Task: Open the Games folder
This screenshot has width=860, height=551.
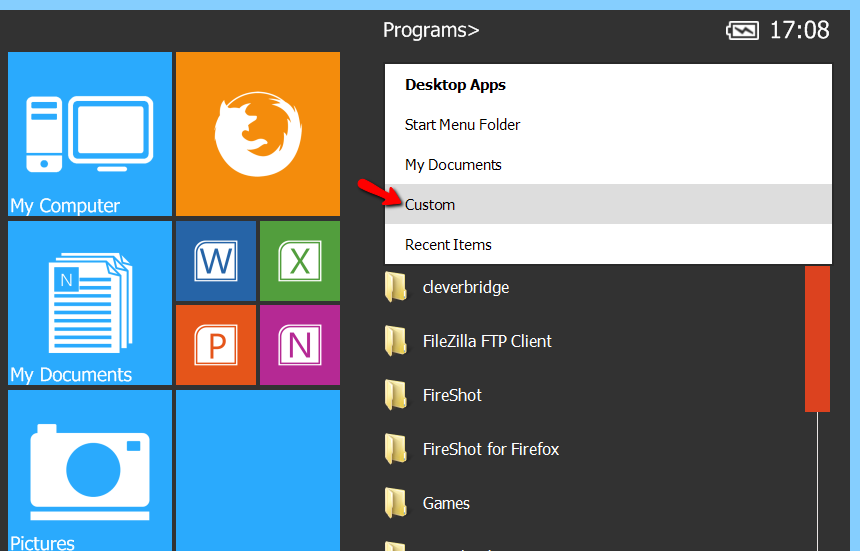Action: pyautogui.click(x=445, y=504)
